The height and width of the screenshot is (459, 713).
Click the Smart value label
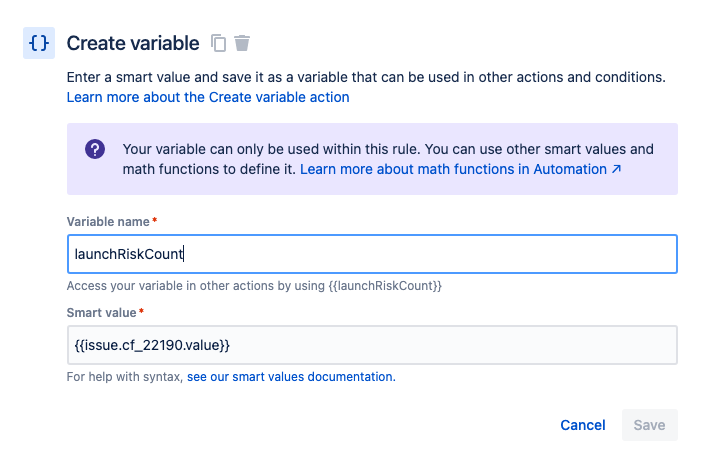tap(101, 313)
